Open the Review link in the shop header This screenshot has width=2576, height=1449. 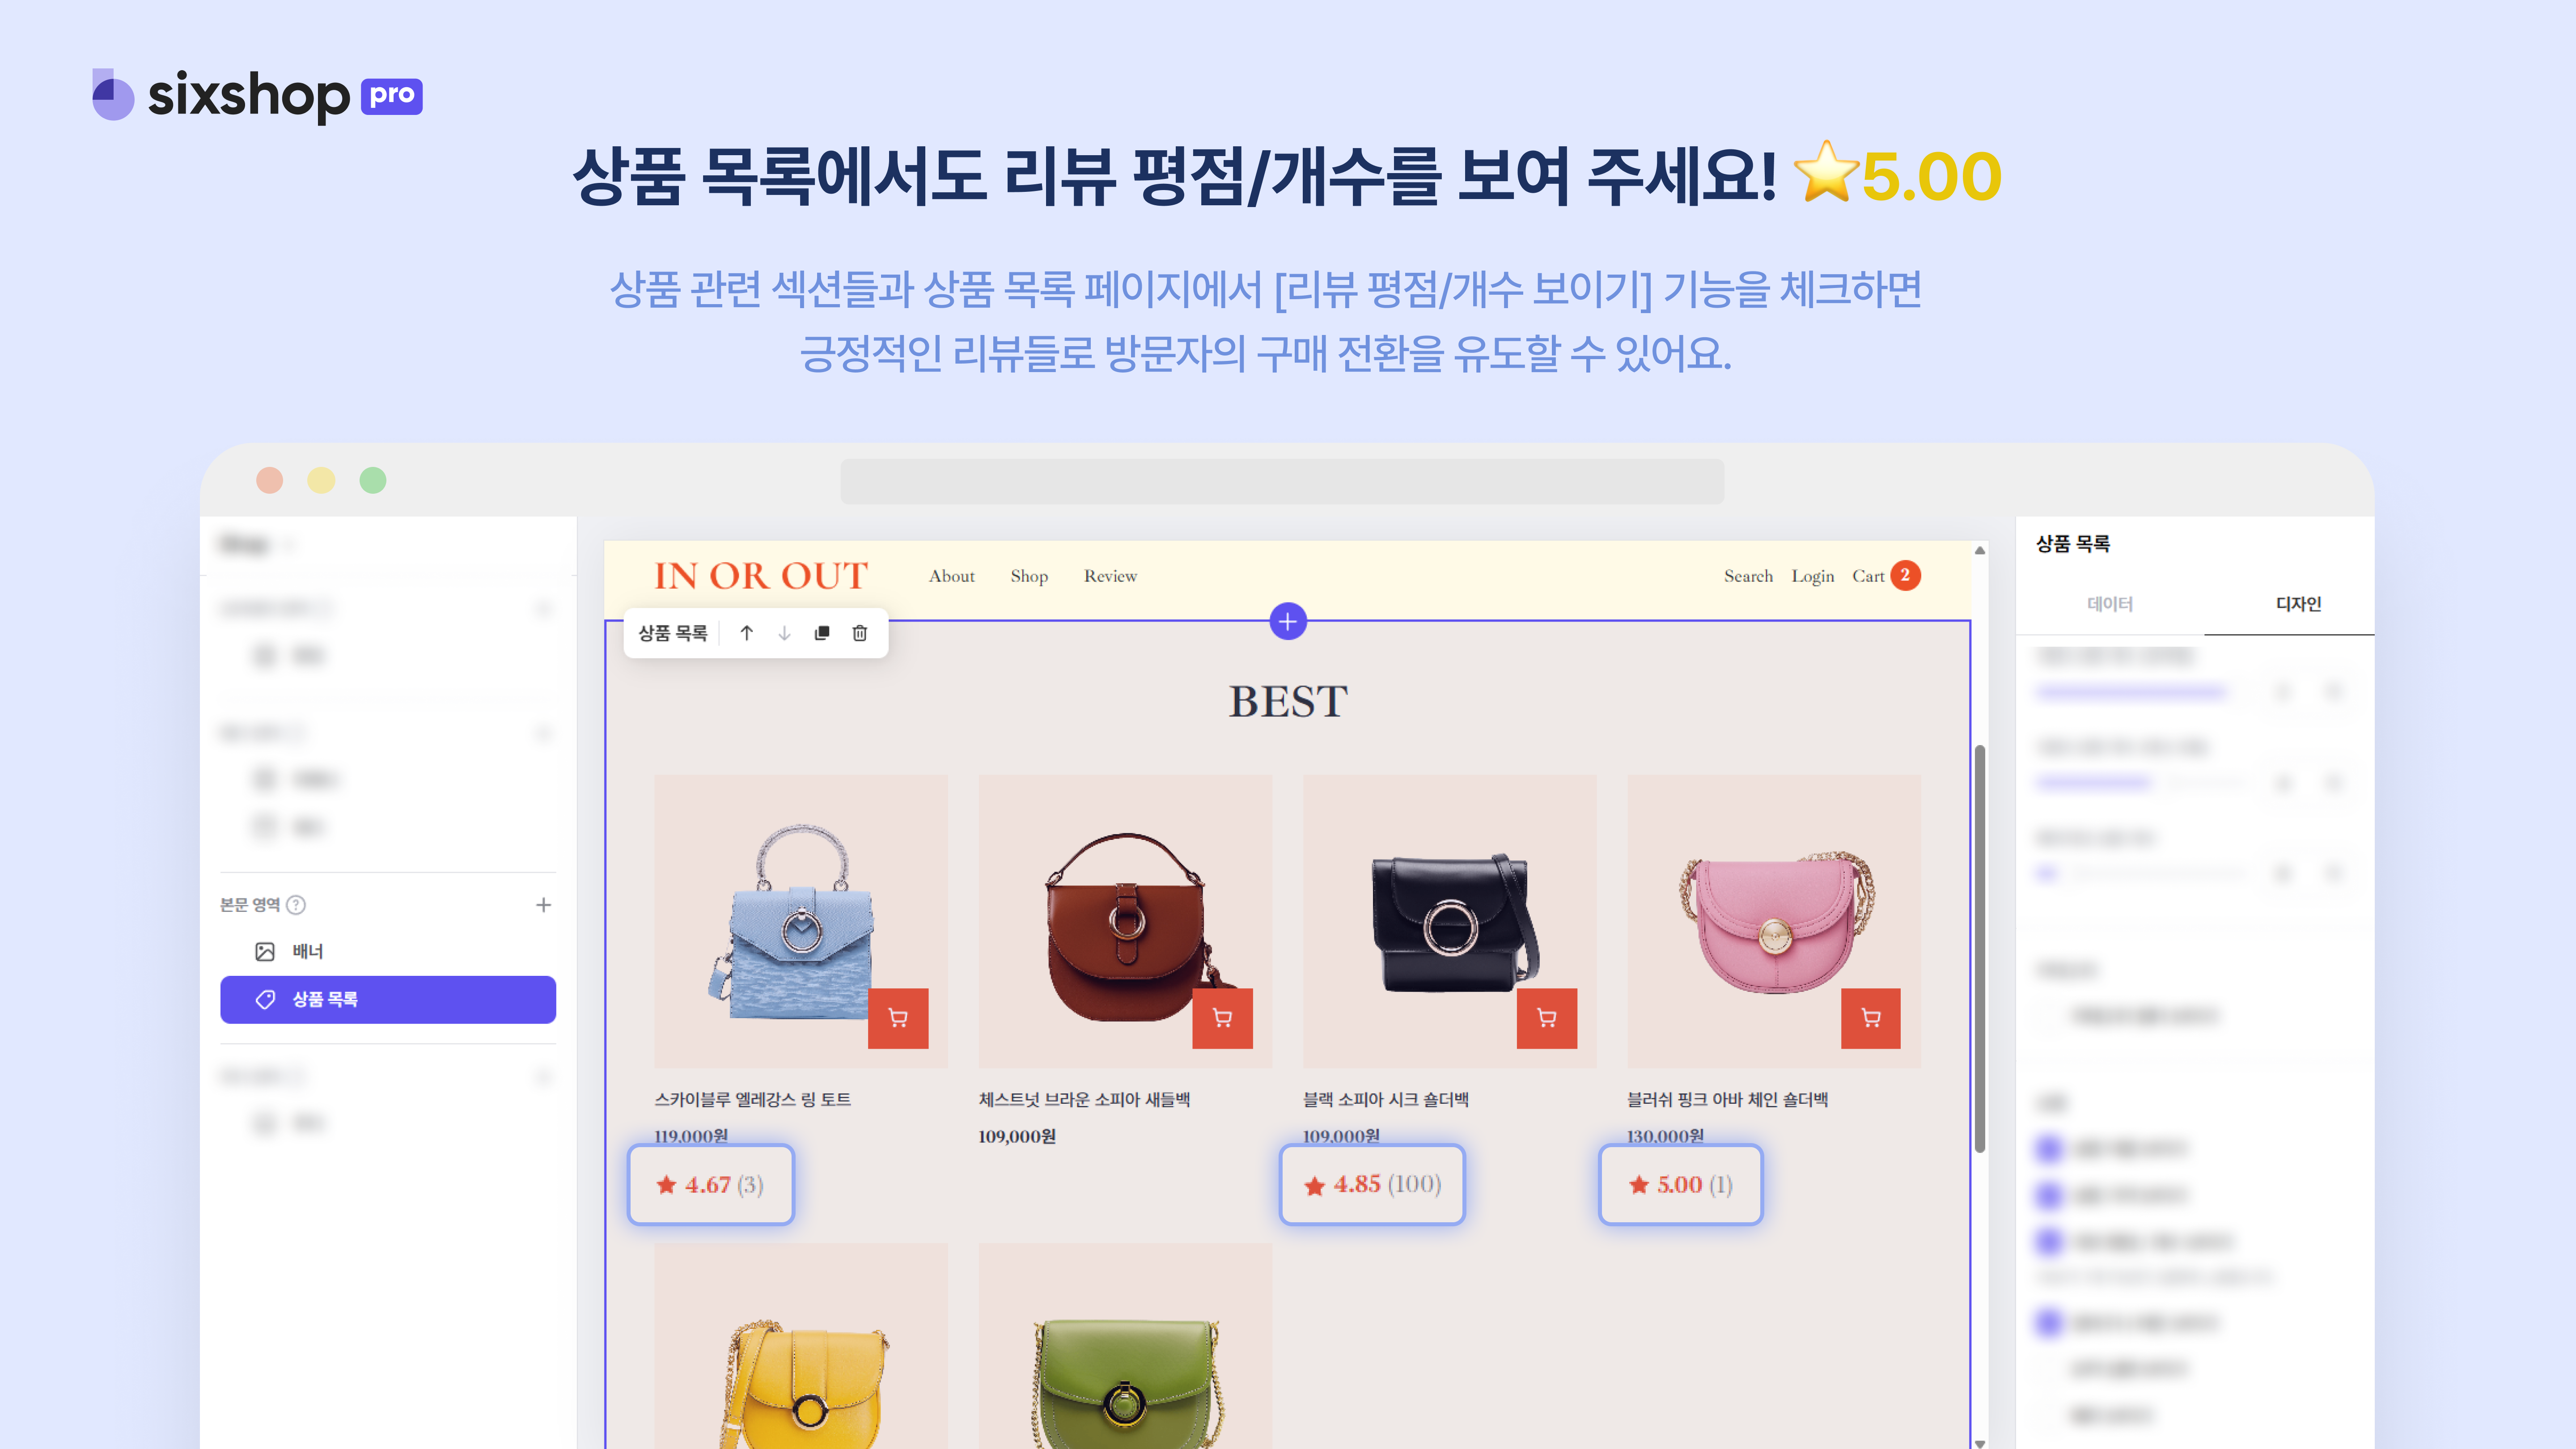[1110, 576]
